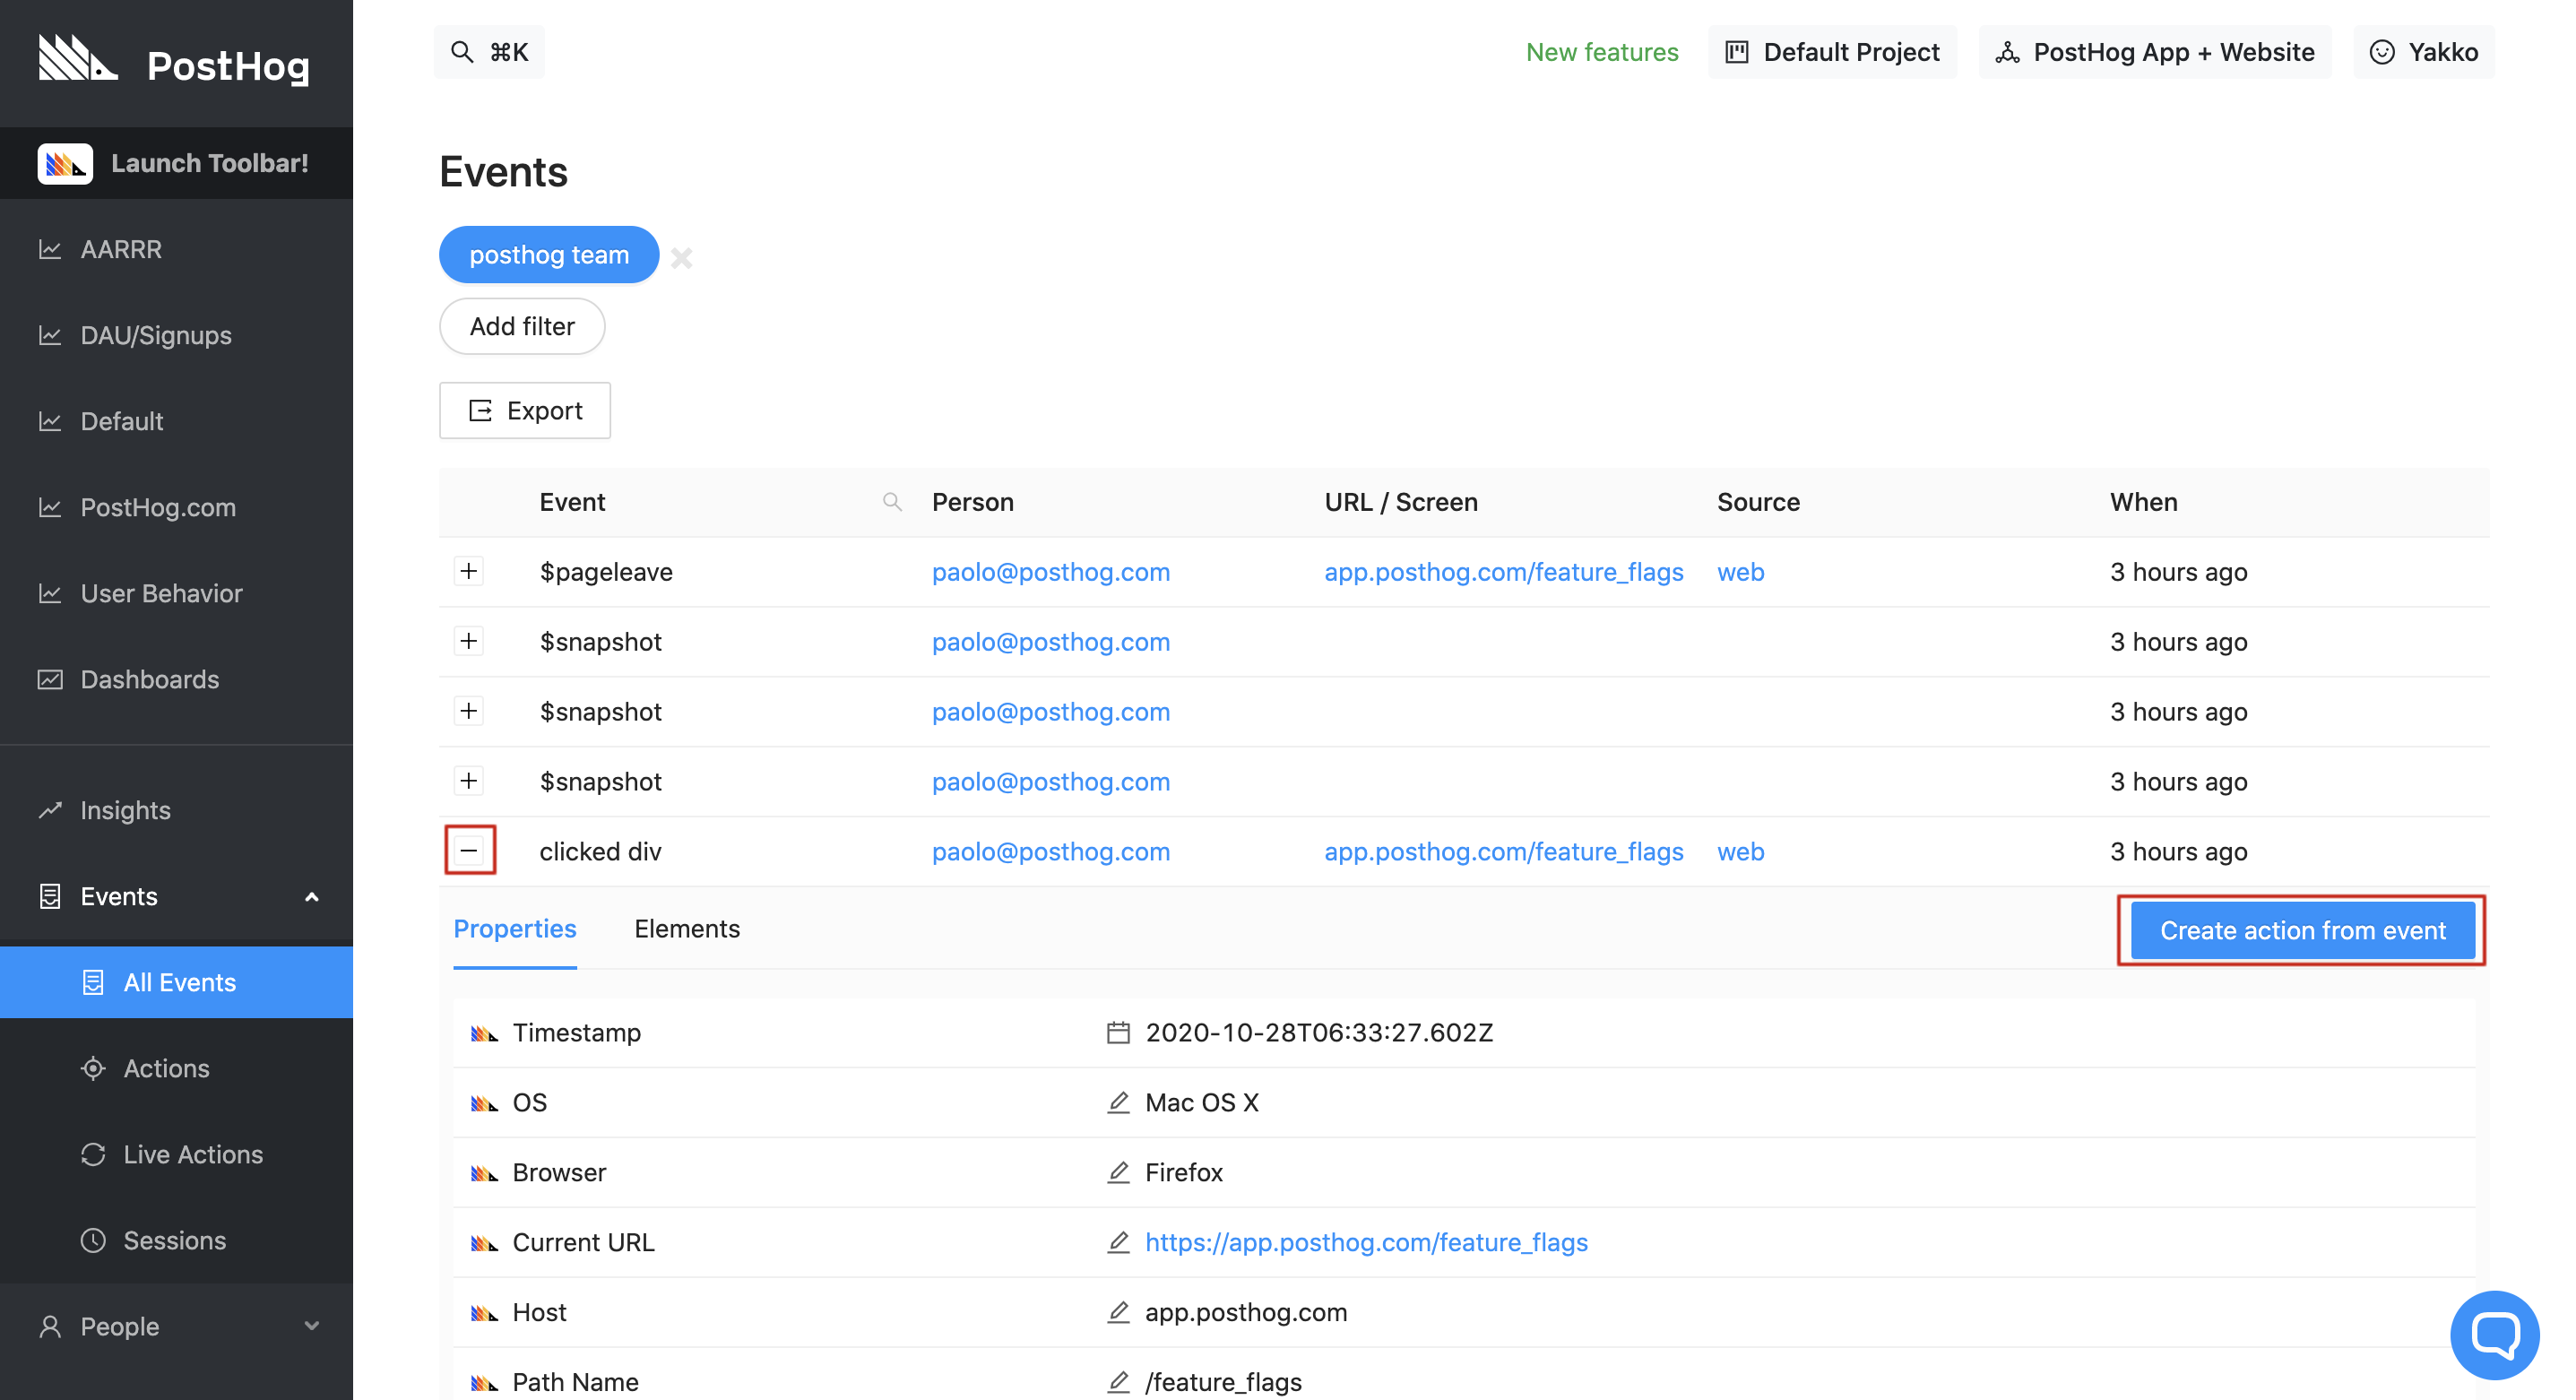Viewport: 2576px width, 1400px height.
Task: Open command palette search button
Action: 489,52
